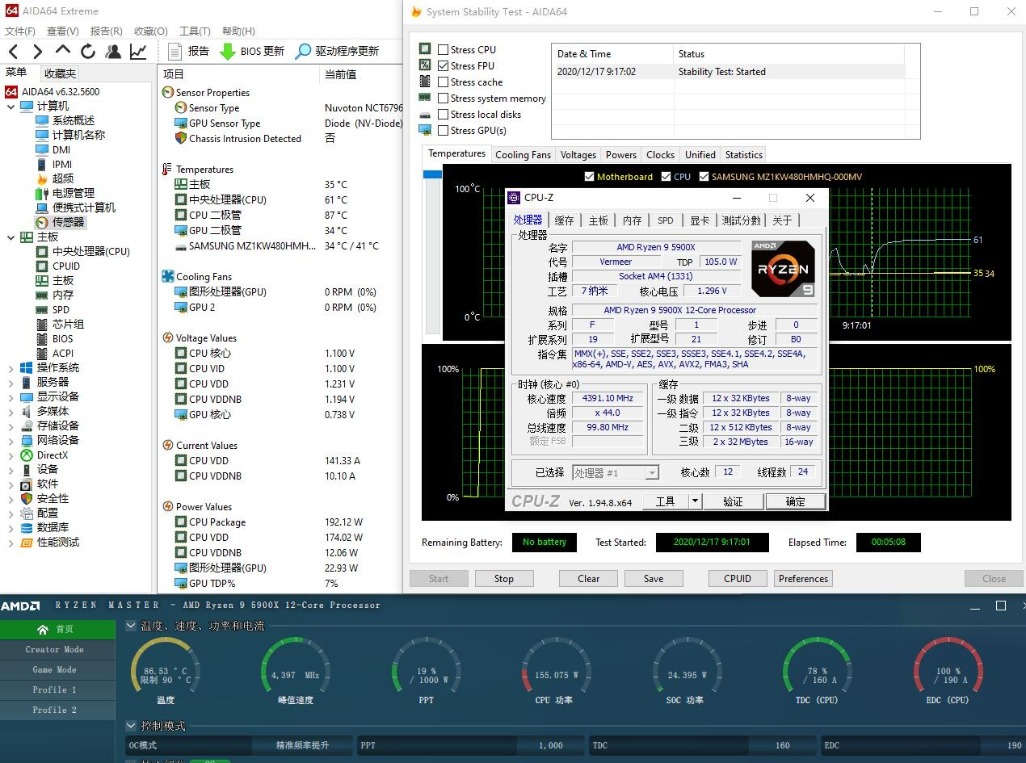
Task: Enable Stress cache checkbox
Action: (x=443, y=82)
